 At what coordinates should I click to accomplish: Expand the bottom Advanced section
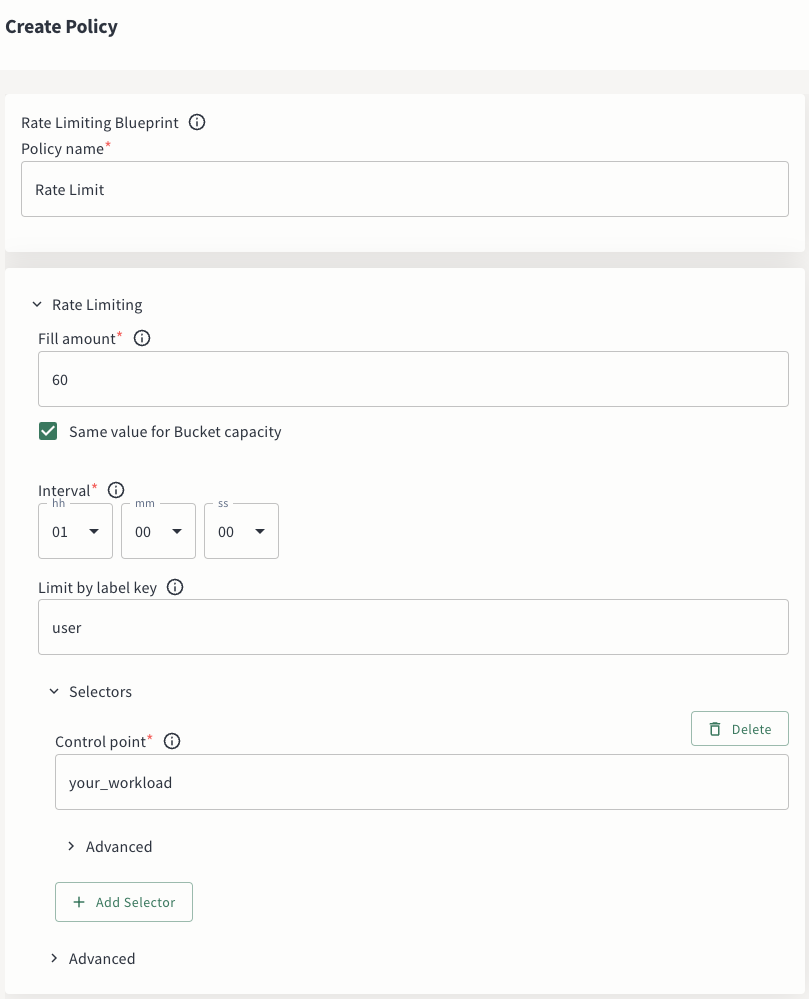(54, 959)
